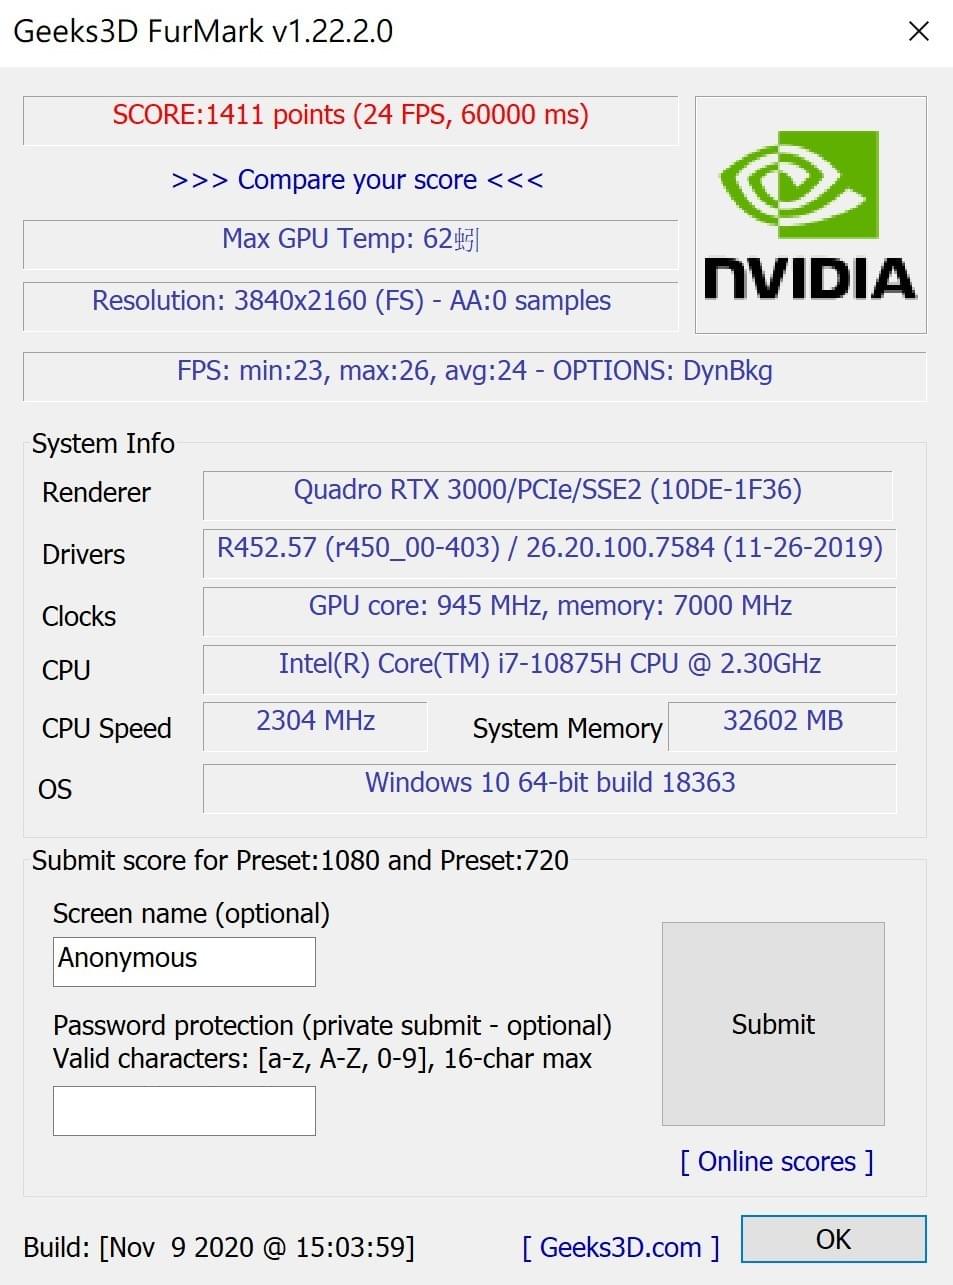Screen dimensions: 953x1285
Task: Click the Resolution 3840x2160 field
Action: coord(350,306)
